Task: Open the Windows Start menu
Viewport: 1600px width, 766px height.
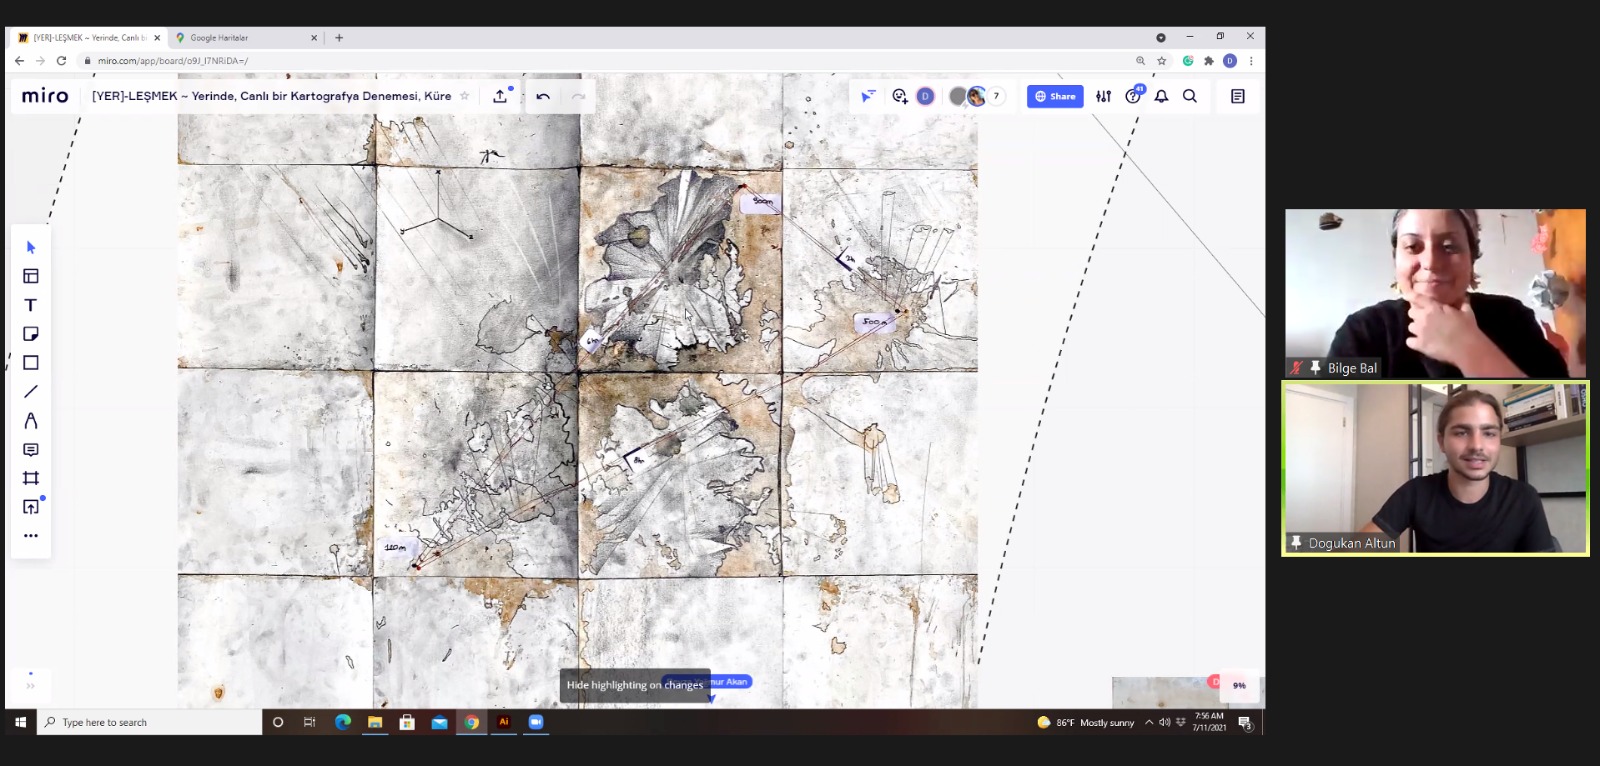Action: (x=20, y=722)
